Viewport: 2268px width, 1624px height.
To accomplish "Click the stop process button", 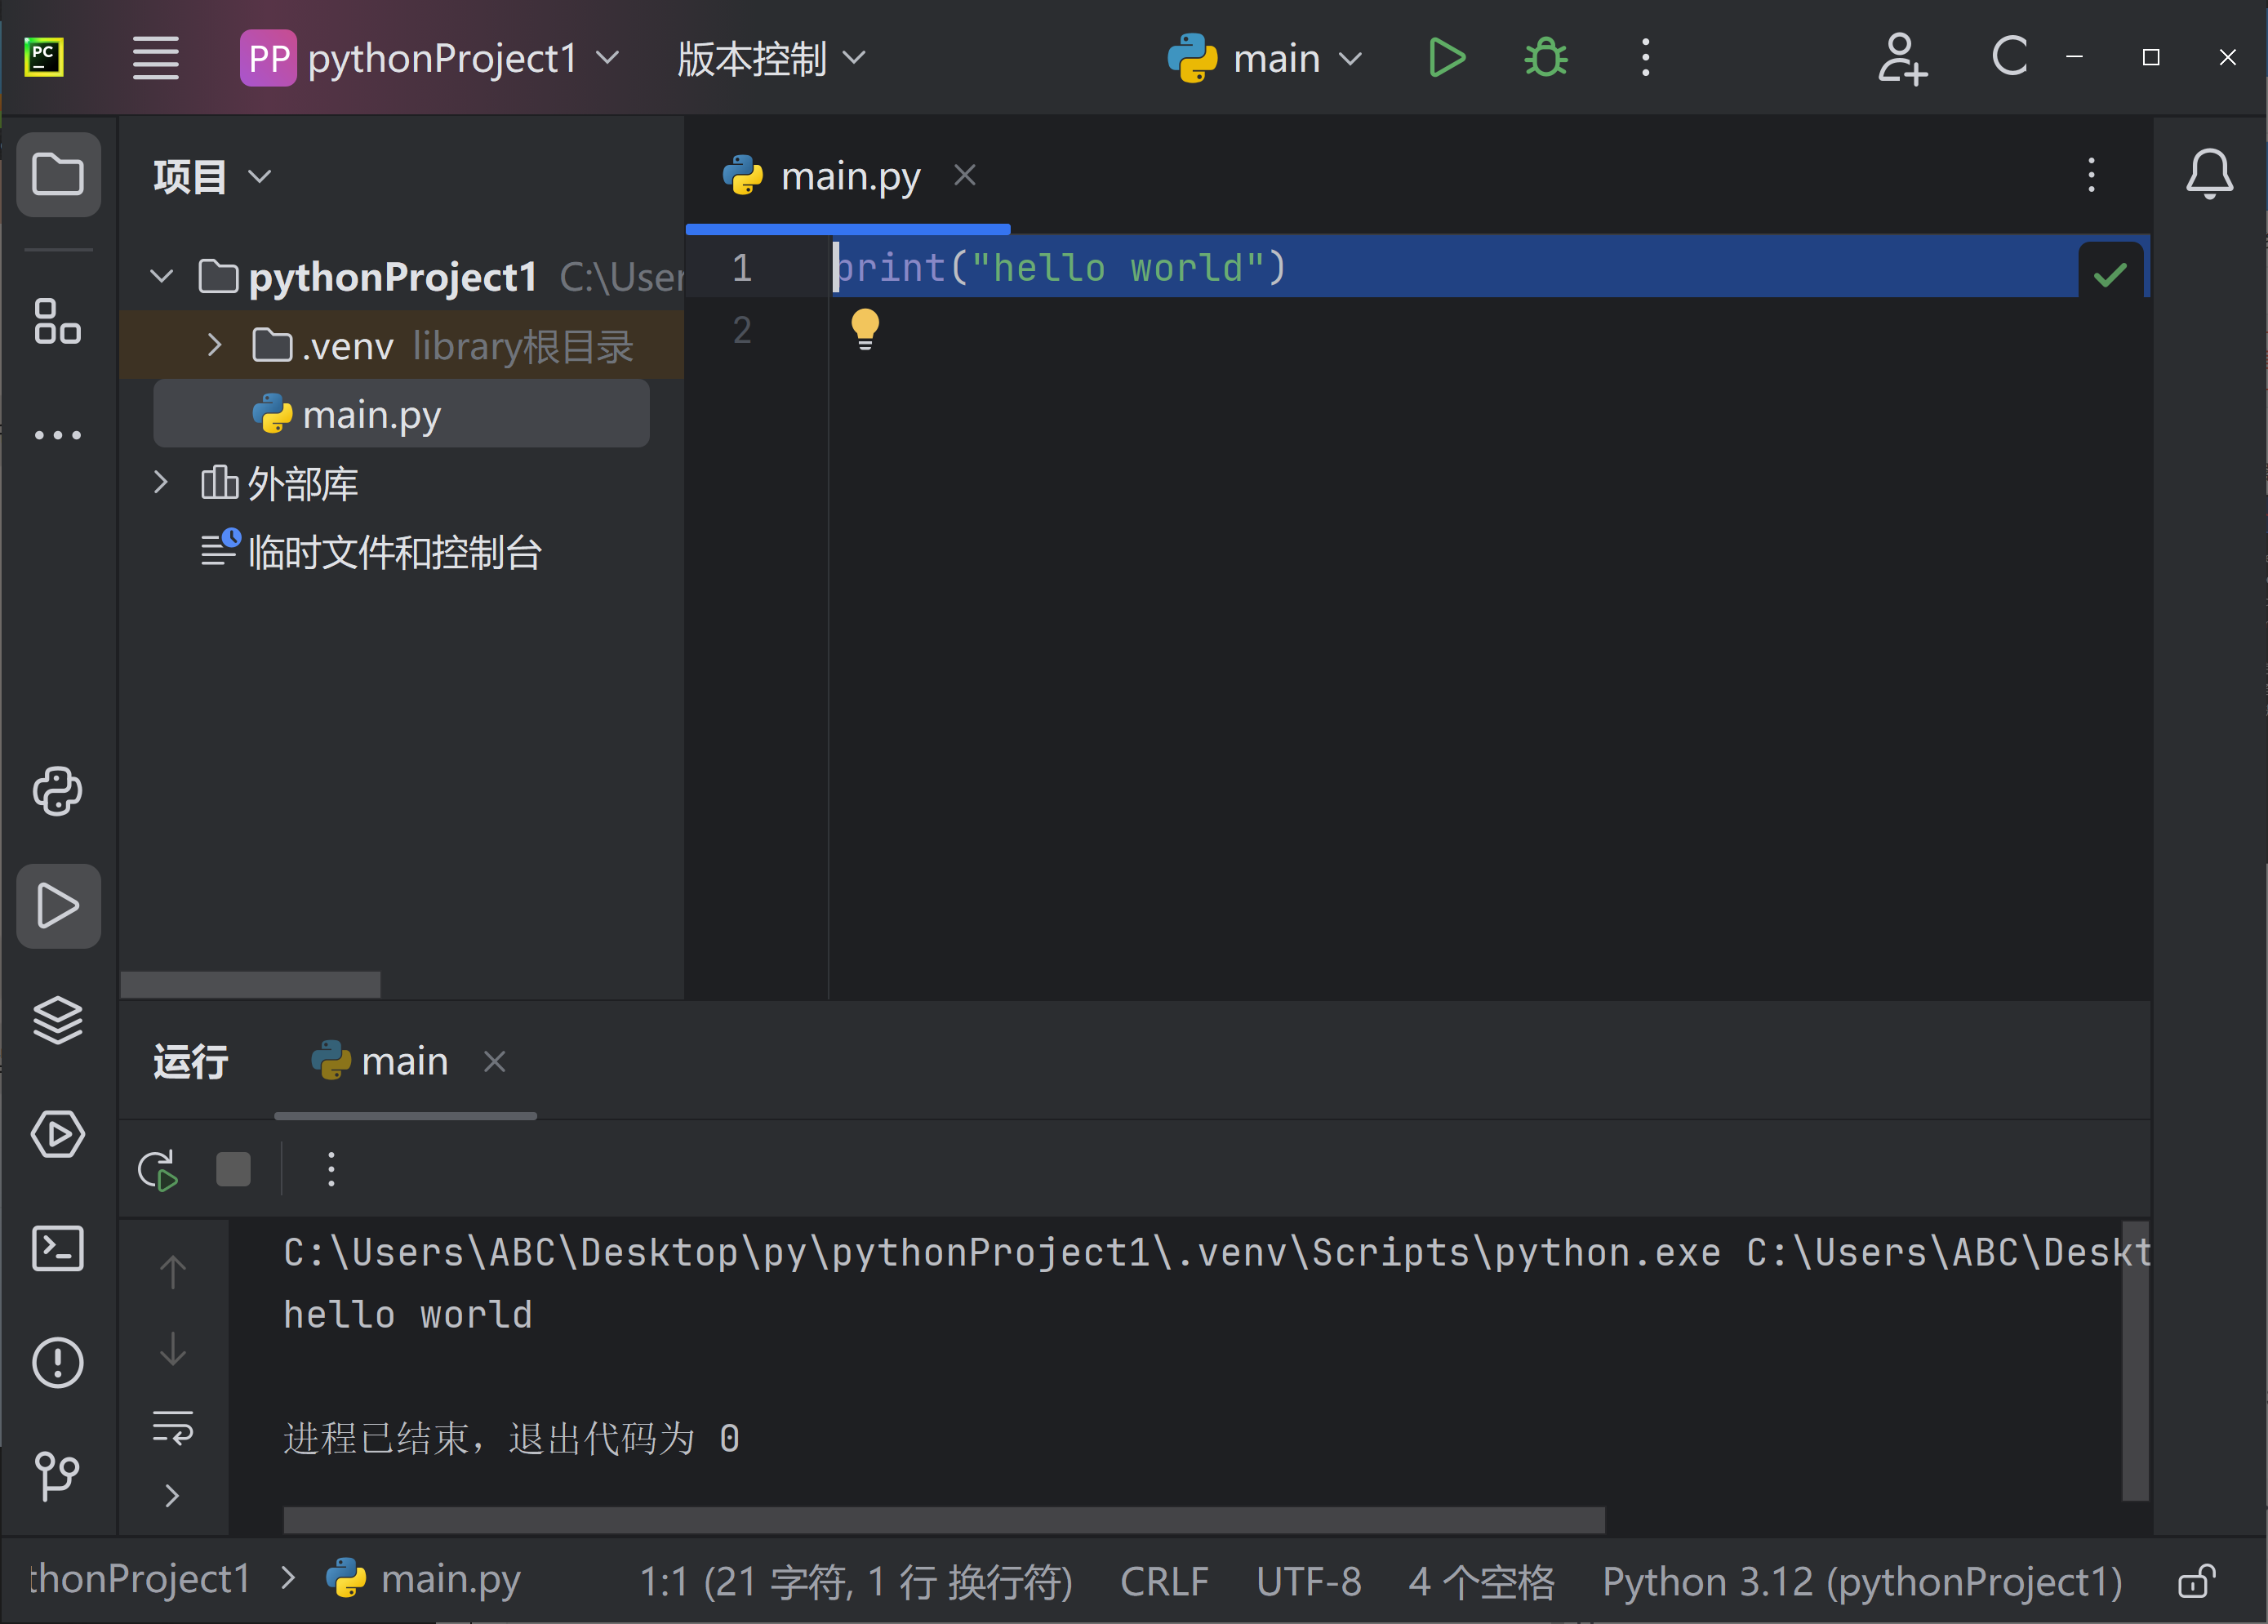I will click(x=233, y=1169).
